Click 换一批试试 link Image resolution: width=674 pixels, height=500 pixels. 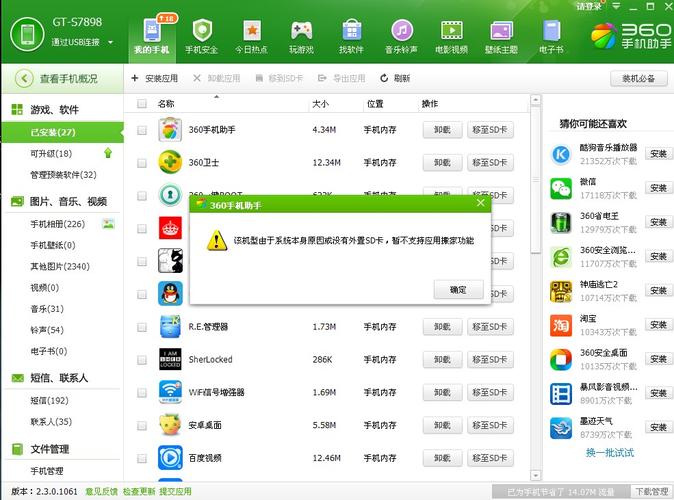(610, 452)
